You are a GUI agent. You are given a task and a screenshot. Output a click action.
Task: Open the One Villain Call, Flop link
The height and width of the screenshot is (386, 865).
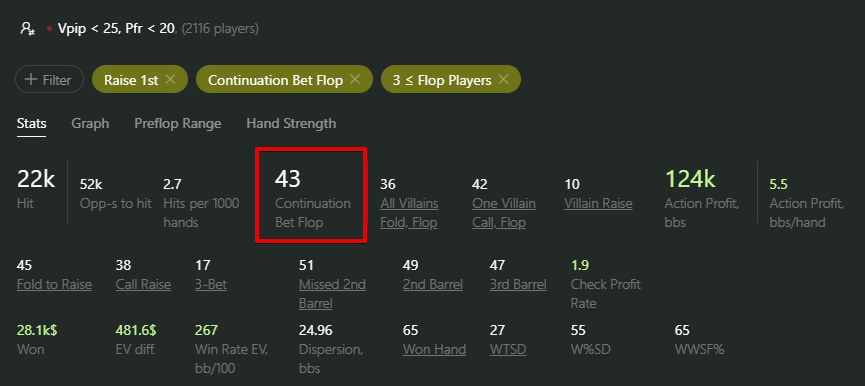click(504, 213)
